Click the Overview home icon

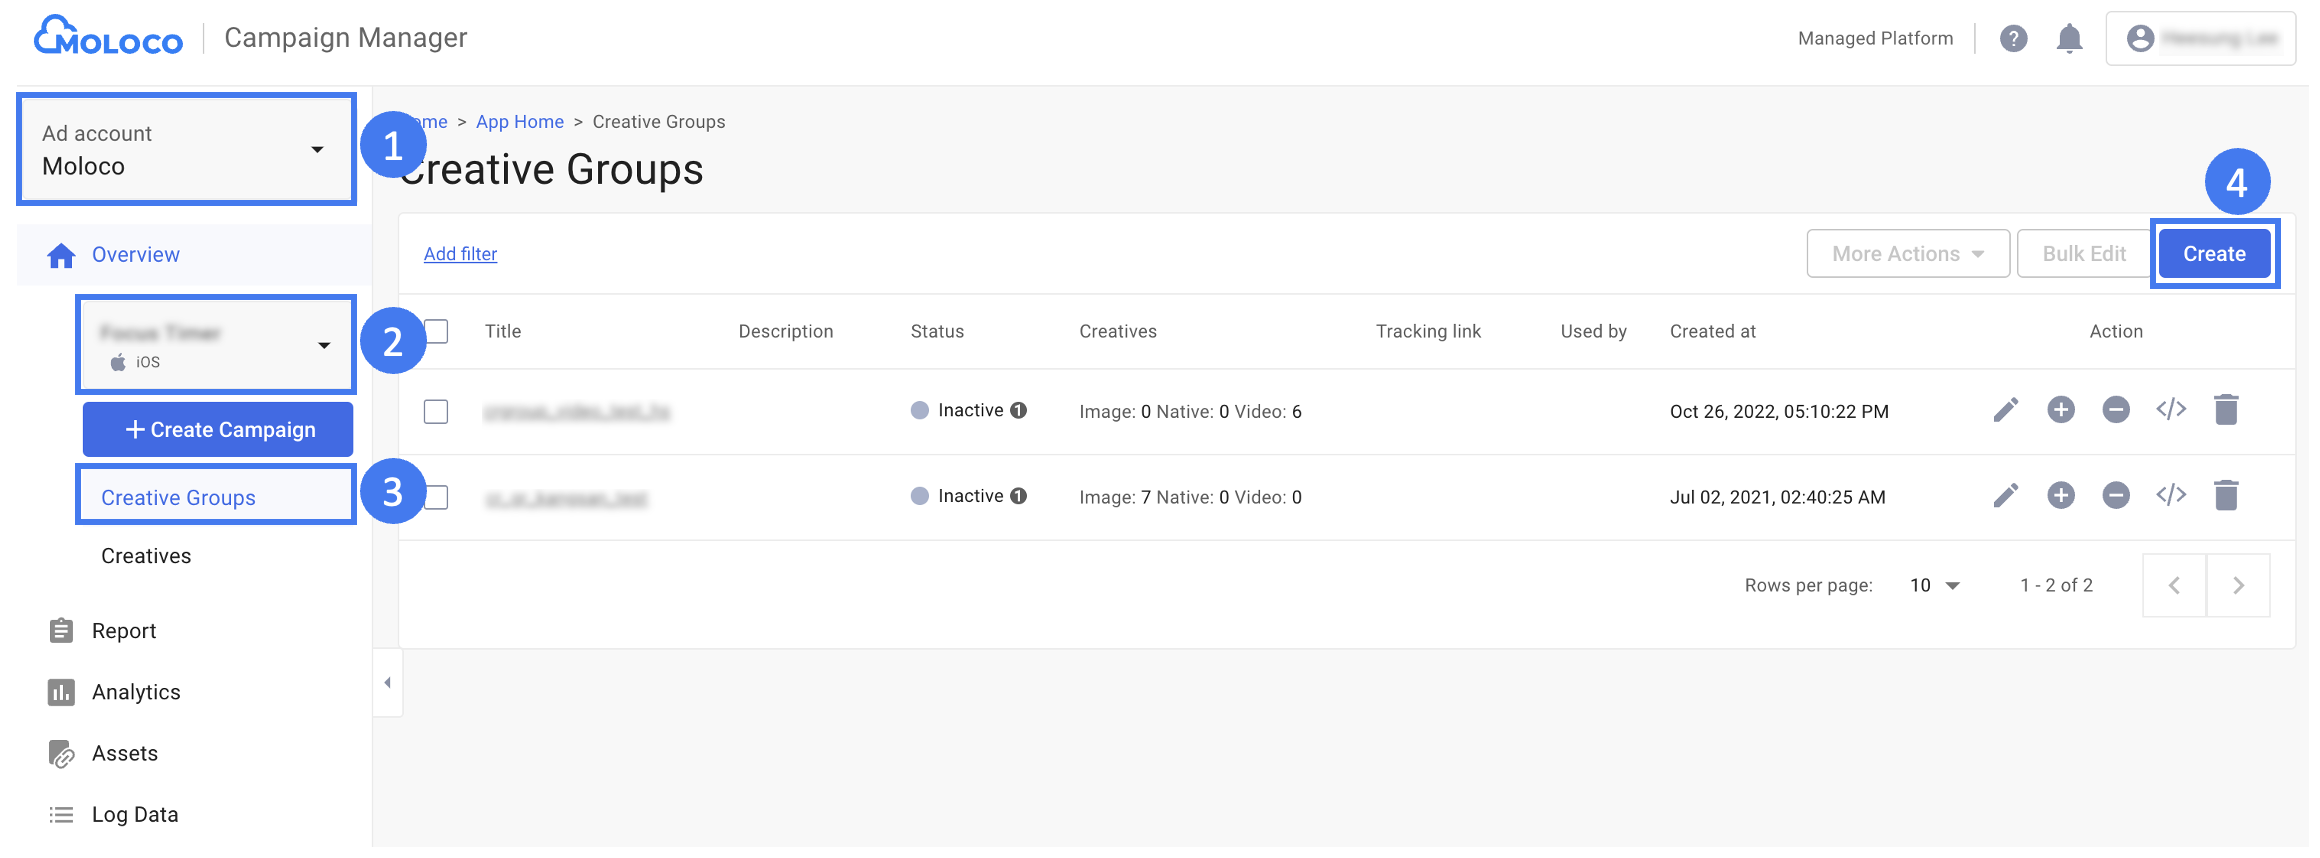pyautogui.click(x=61, y=255)
